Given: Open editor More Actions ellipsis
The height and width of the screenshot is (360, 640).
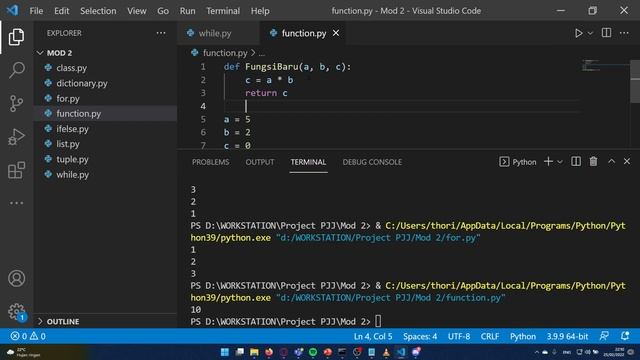Looking at the screenshot, I should [x=624, y=33].
